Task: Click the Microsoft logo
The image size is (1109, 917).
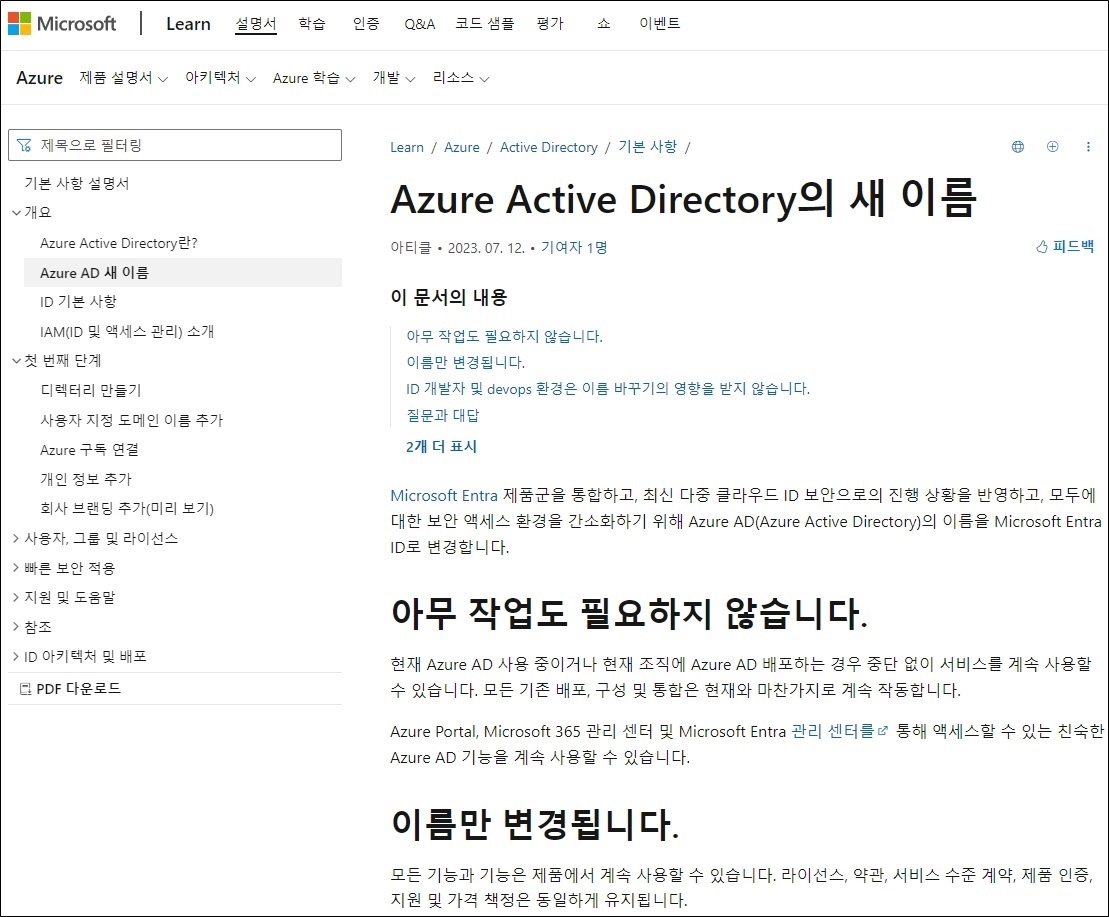Action: [x=62, y=23]
